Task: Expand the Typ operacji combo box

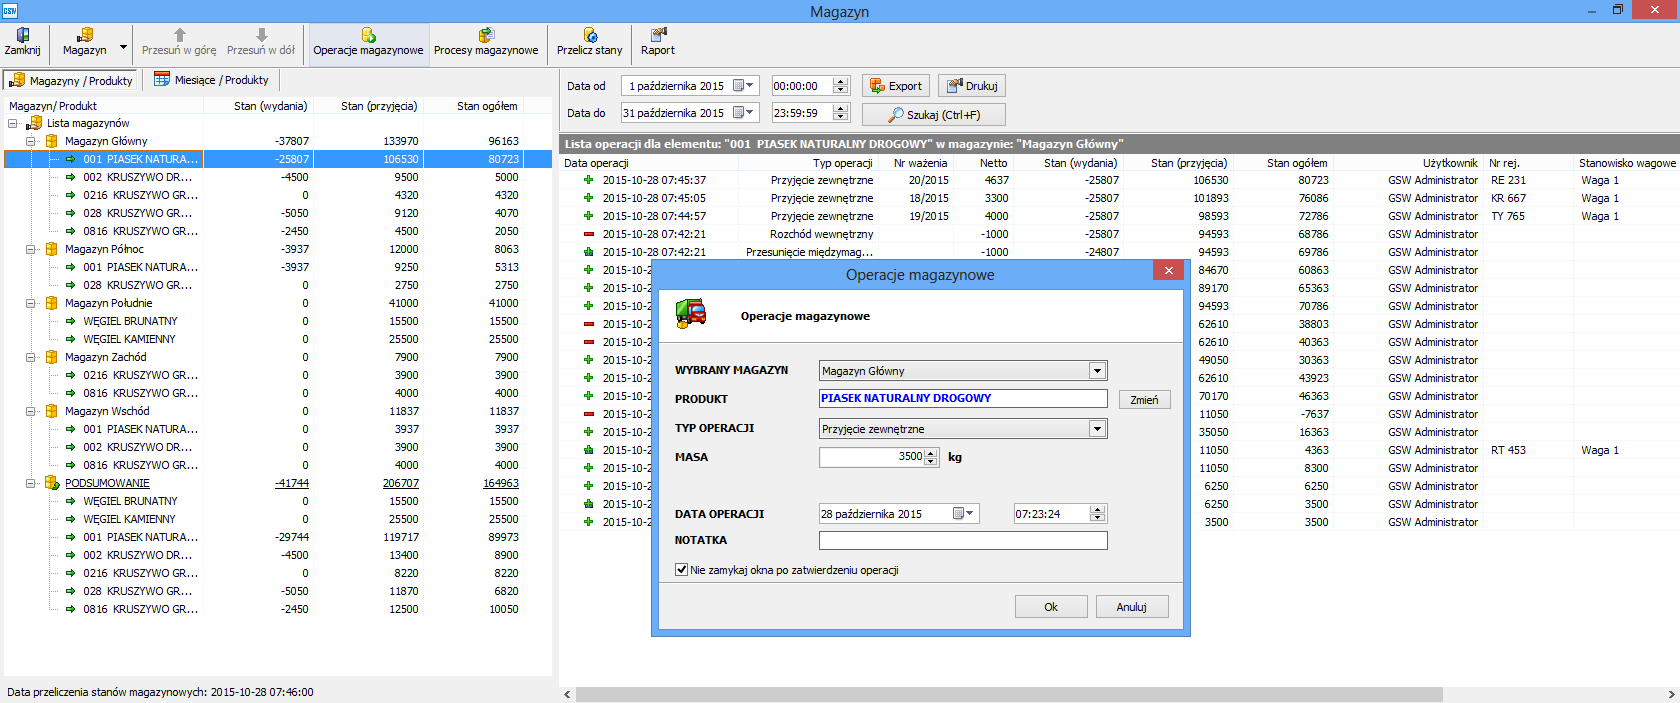Action: tap(1097, 429)
